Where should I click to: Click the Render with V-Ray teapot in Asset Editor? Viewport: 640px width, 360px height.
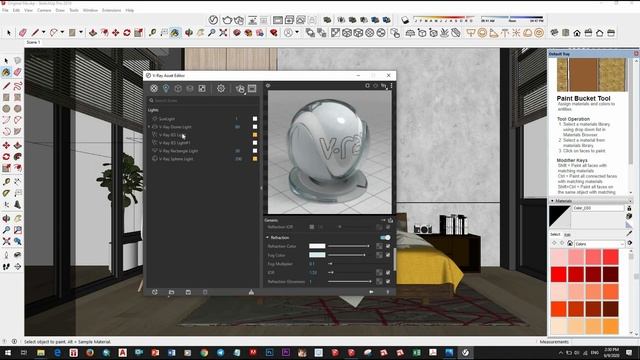point(240,89)
